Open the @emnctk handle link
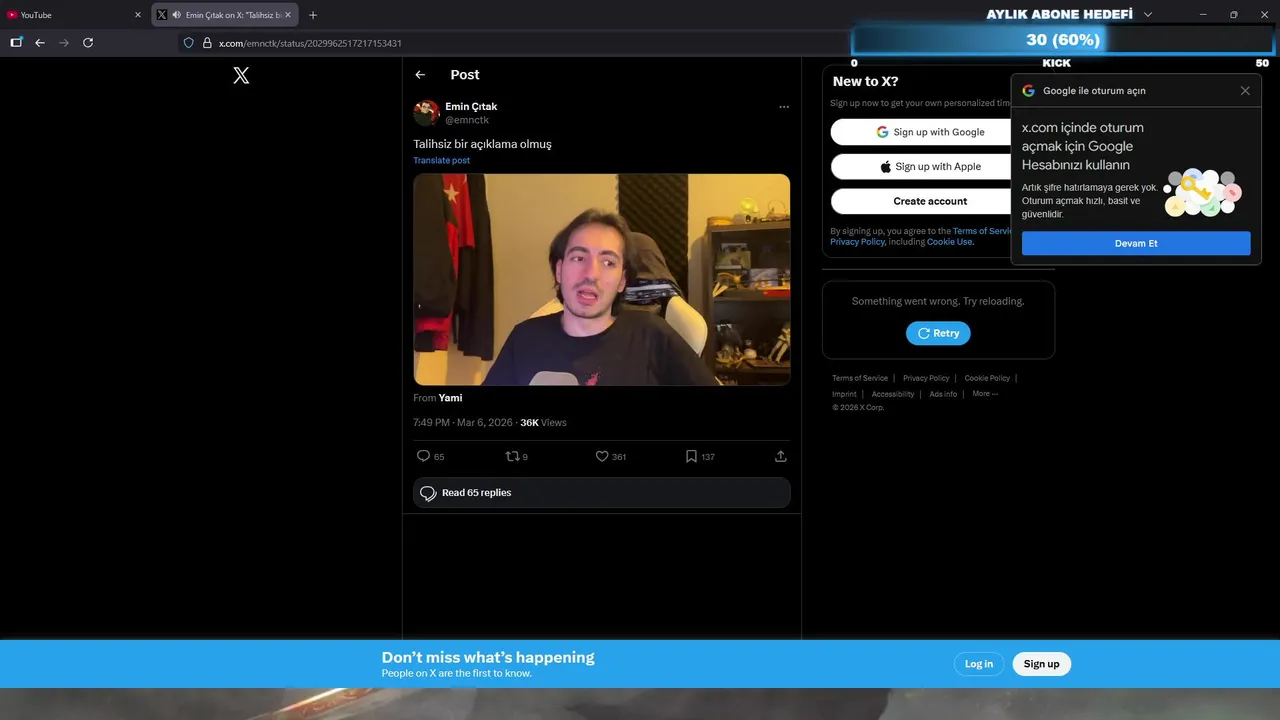This screenshot has width=1280, height=720. [467, 120]
